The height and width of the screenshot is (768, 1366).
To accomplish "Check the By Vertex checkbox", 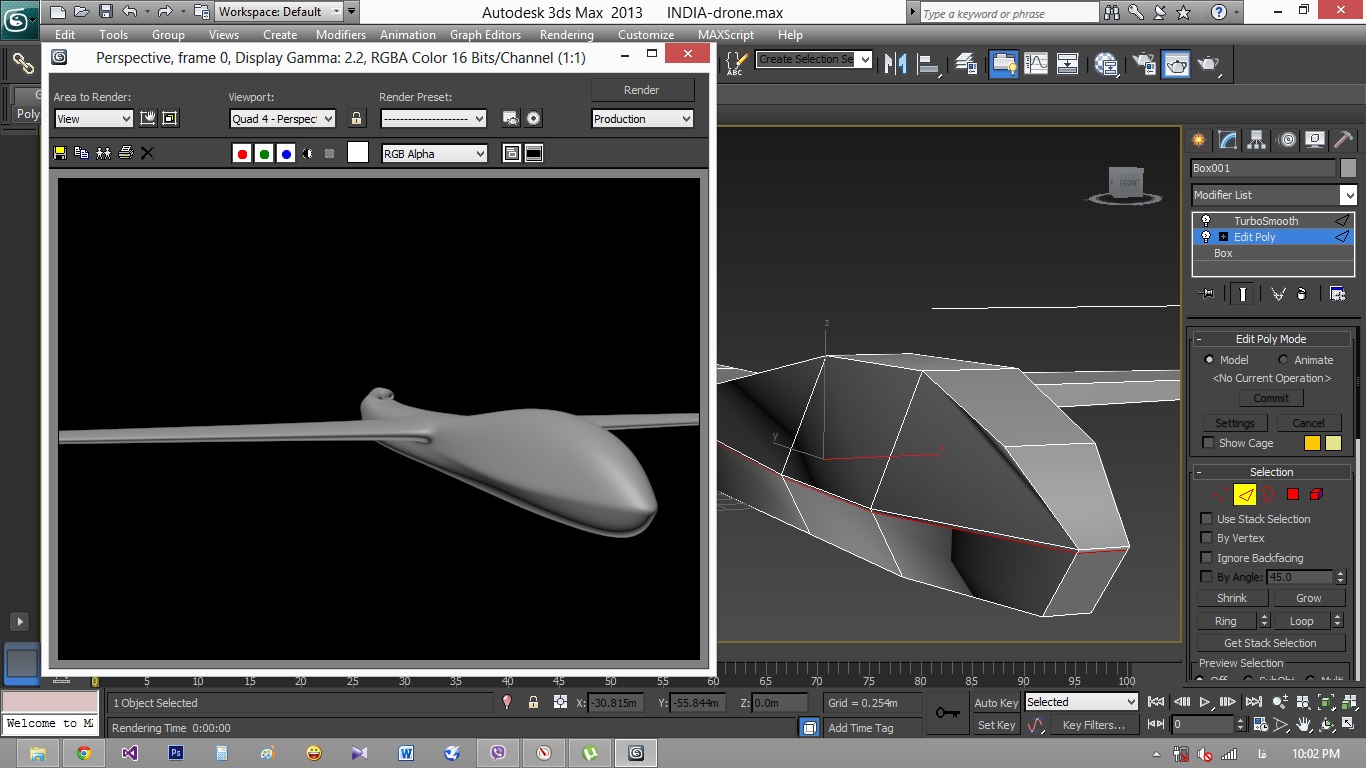I will pyautogui.click(x=1207, y=538).
